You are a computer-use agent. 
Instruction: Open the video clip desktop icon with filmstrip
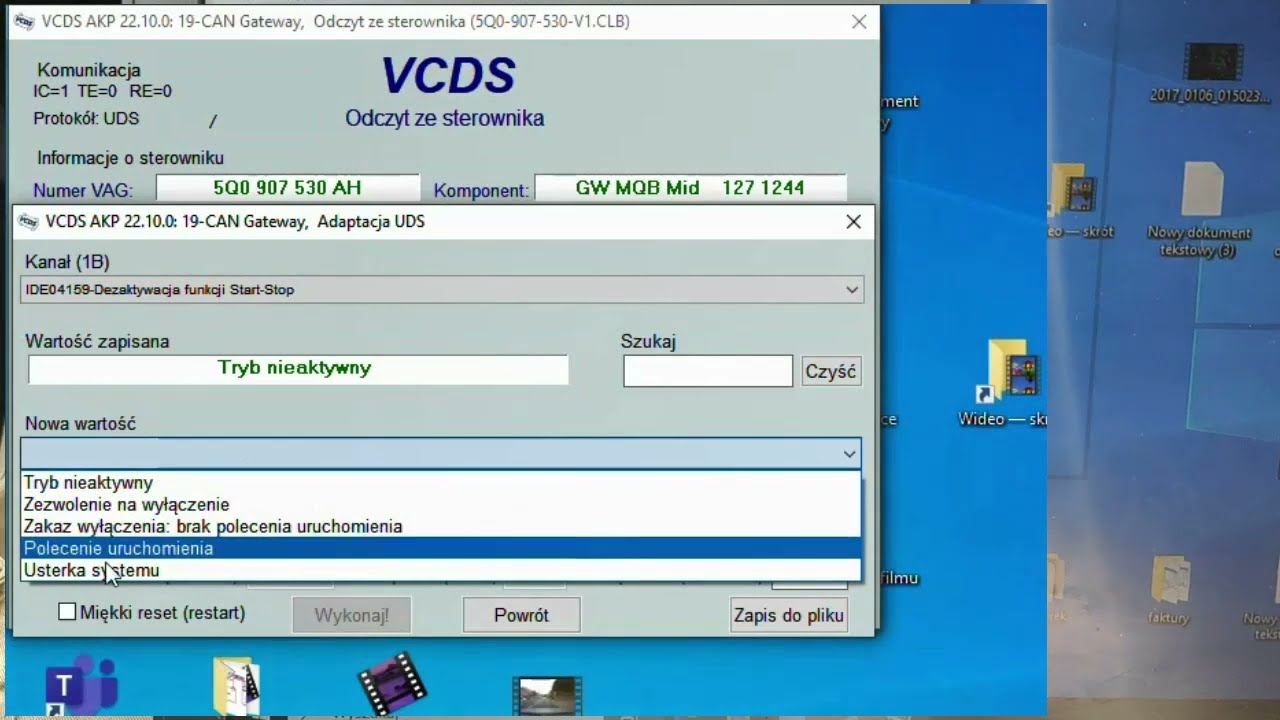393,683
